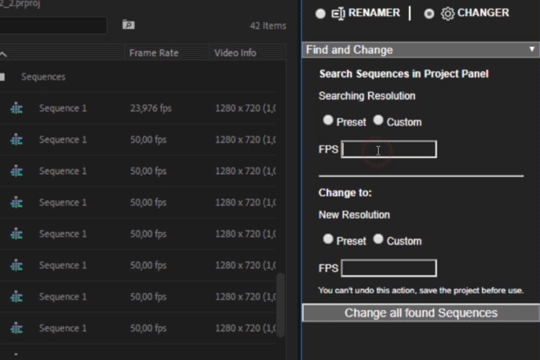
Task: Choose Custom under New Resolution
Action: (378, 239)
